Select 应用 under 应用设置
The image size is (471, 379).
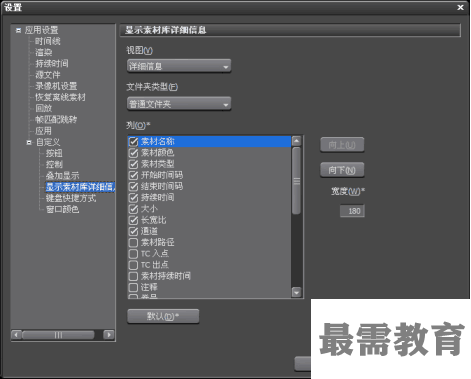click(x=44, y=131)
